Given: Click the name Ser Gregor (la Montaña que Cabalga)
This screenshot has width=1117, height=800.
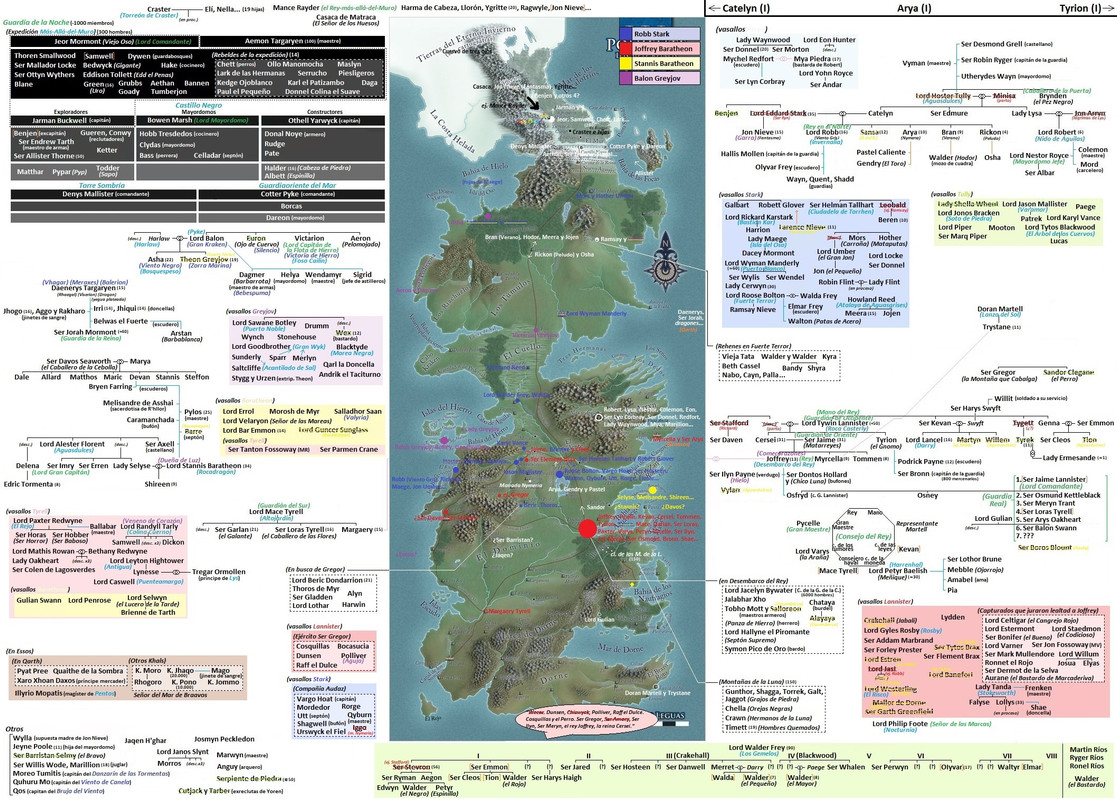Looking at the screenshot, I should [997, 372].
